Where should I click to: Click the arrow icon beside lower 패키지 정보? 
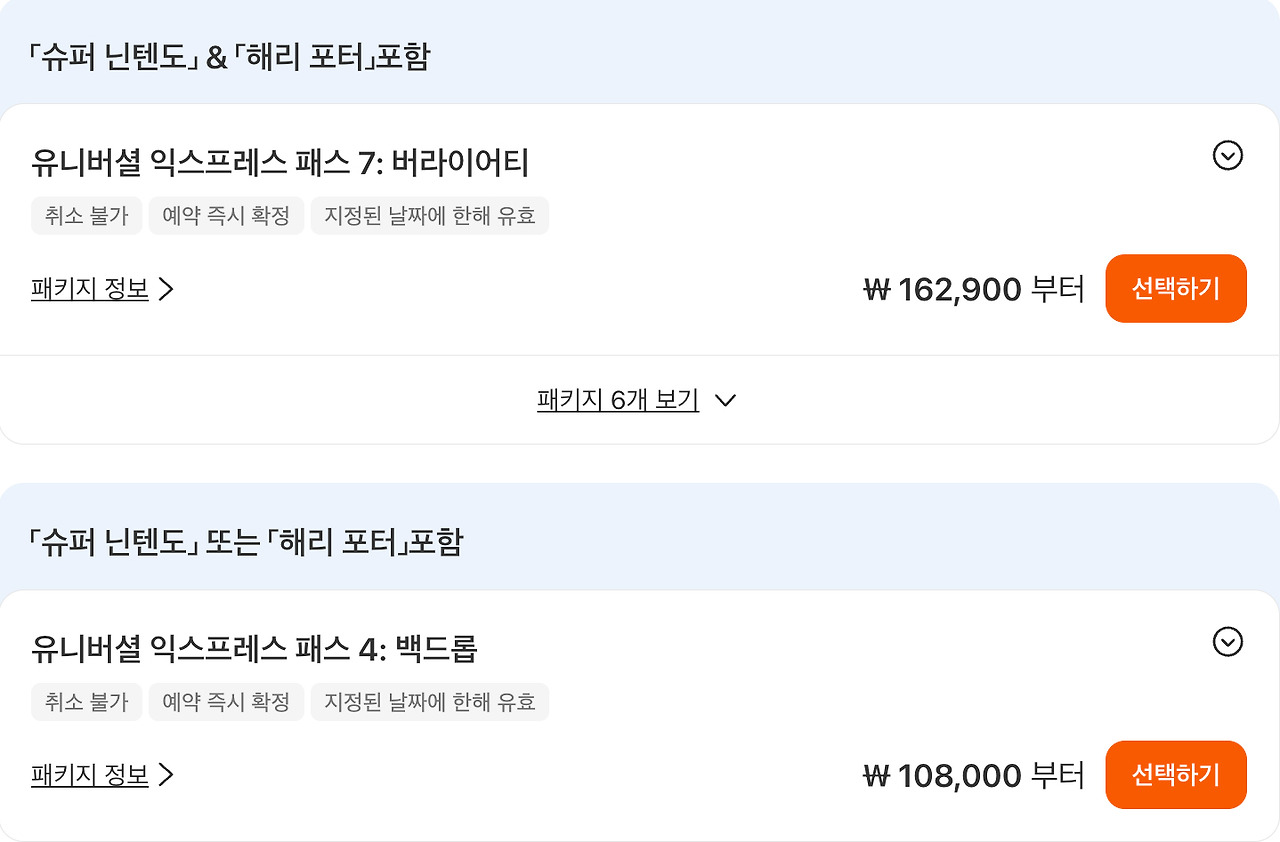point(166,775)
